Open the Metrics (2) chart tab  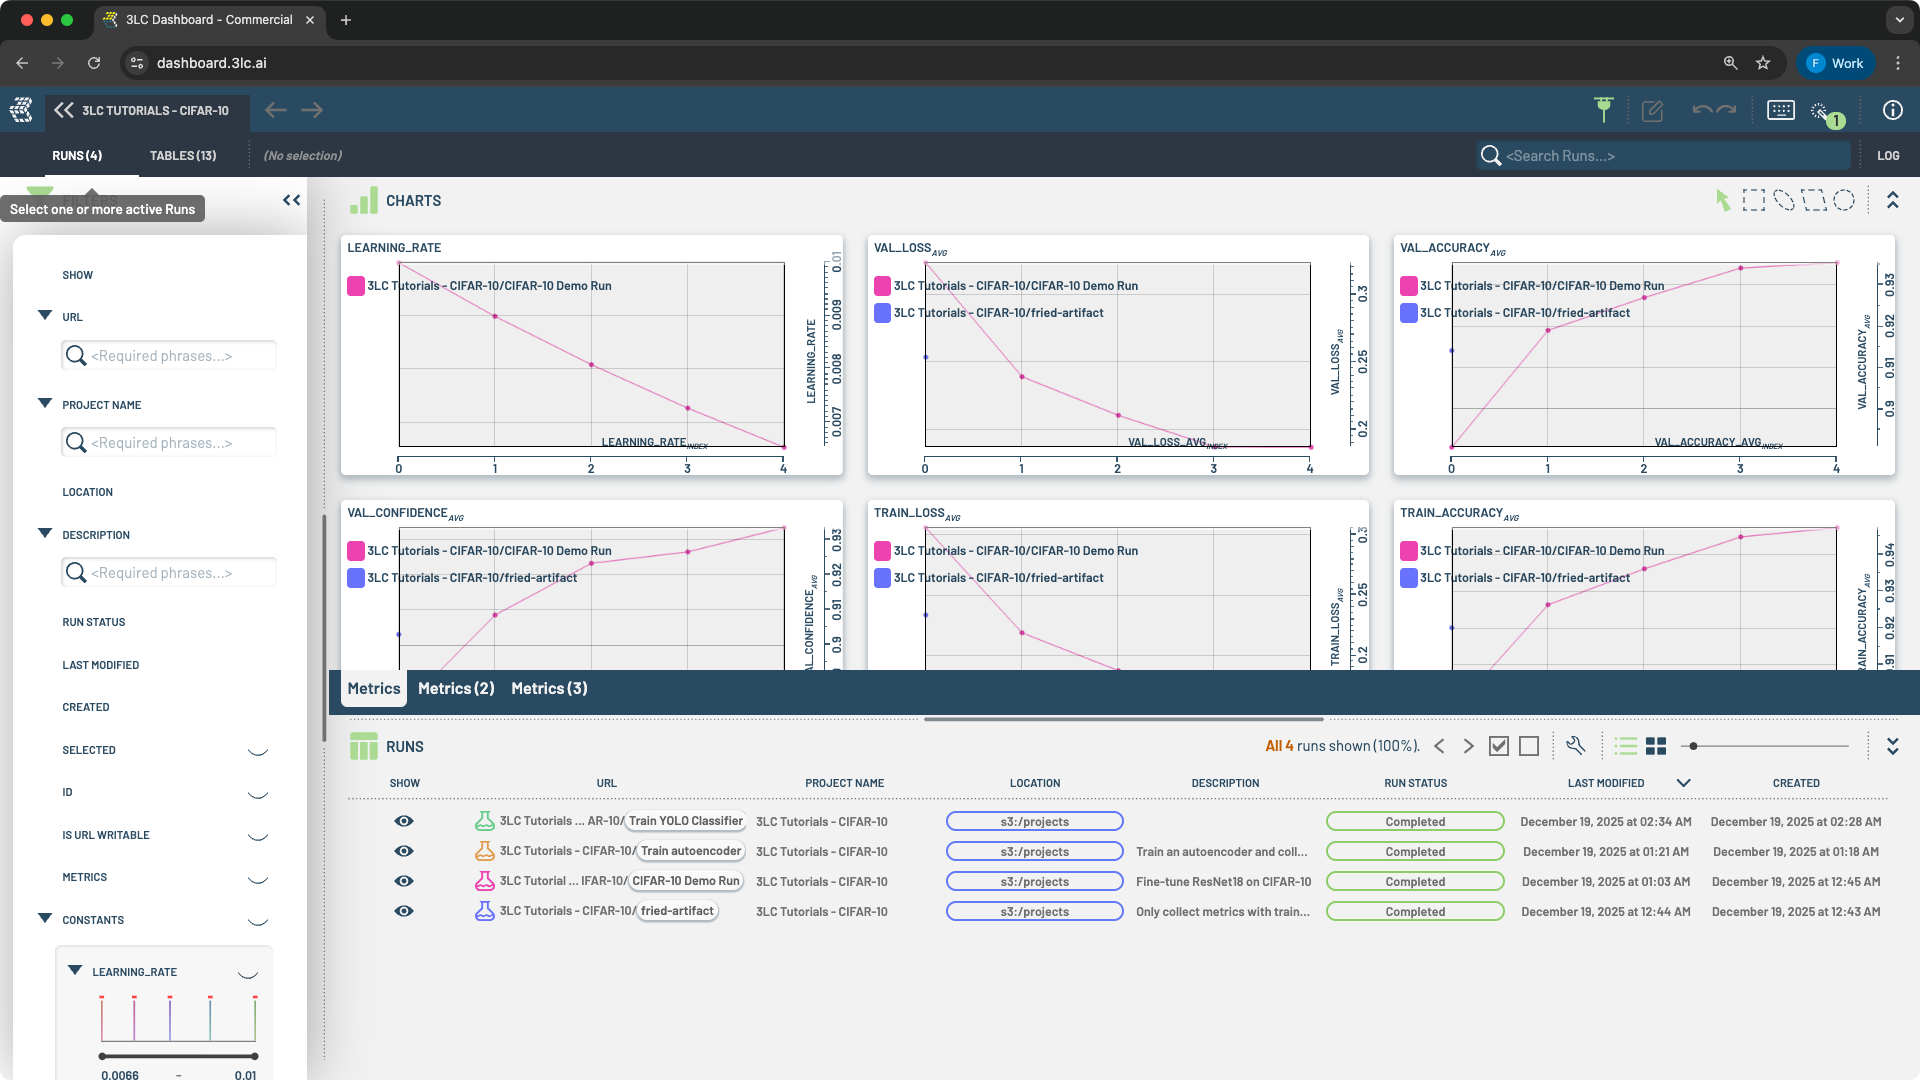click(456, 688)
